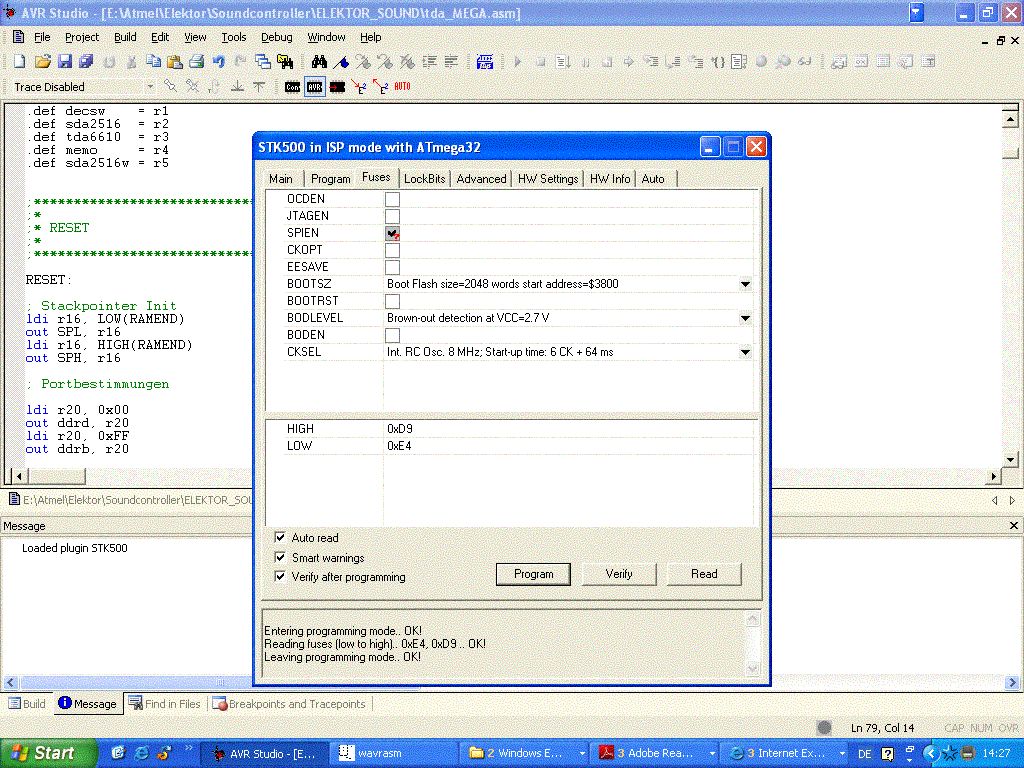This screenshot has width=1024, height=768.
Task: Click the Print toolbar icon
Action: pyautogui.click(x=197, y=62)
